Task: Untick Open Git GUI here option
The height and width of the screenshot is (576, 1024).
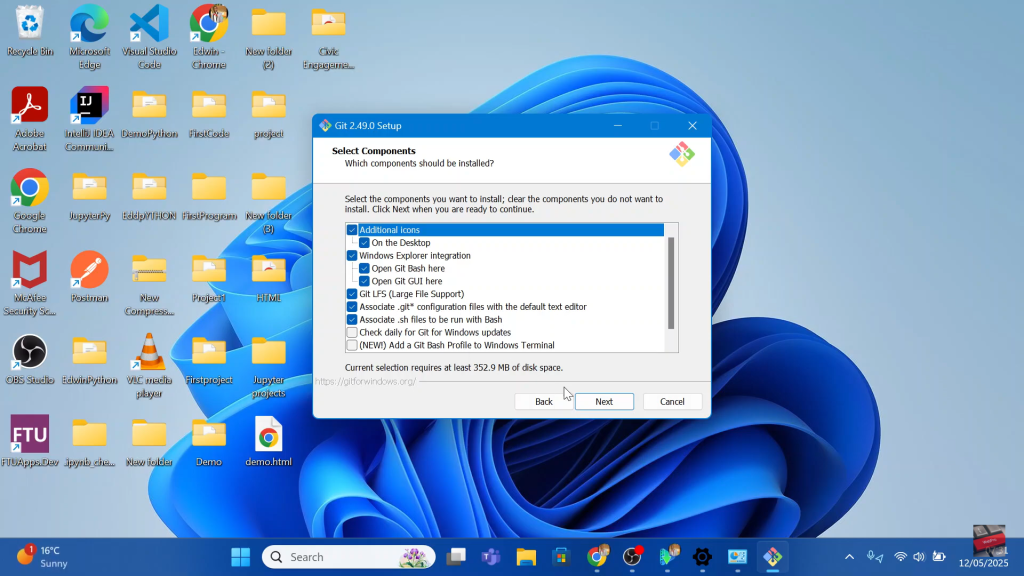Action: (x=364, y=281)
